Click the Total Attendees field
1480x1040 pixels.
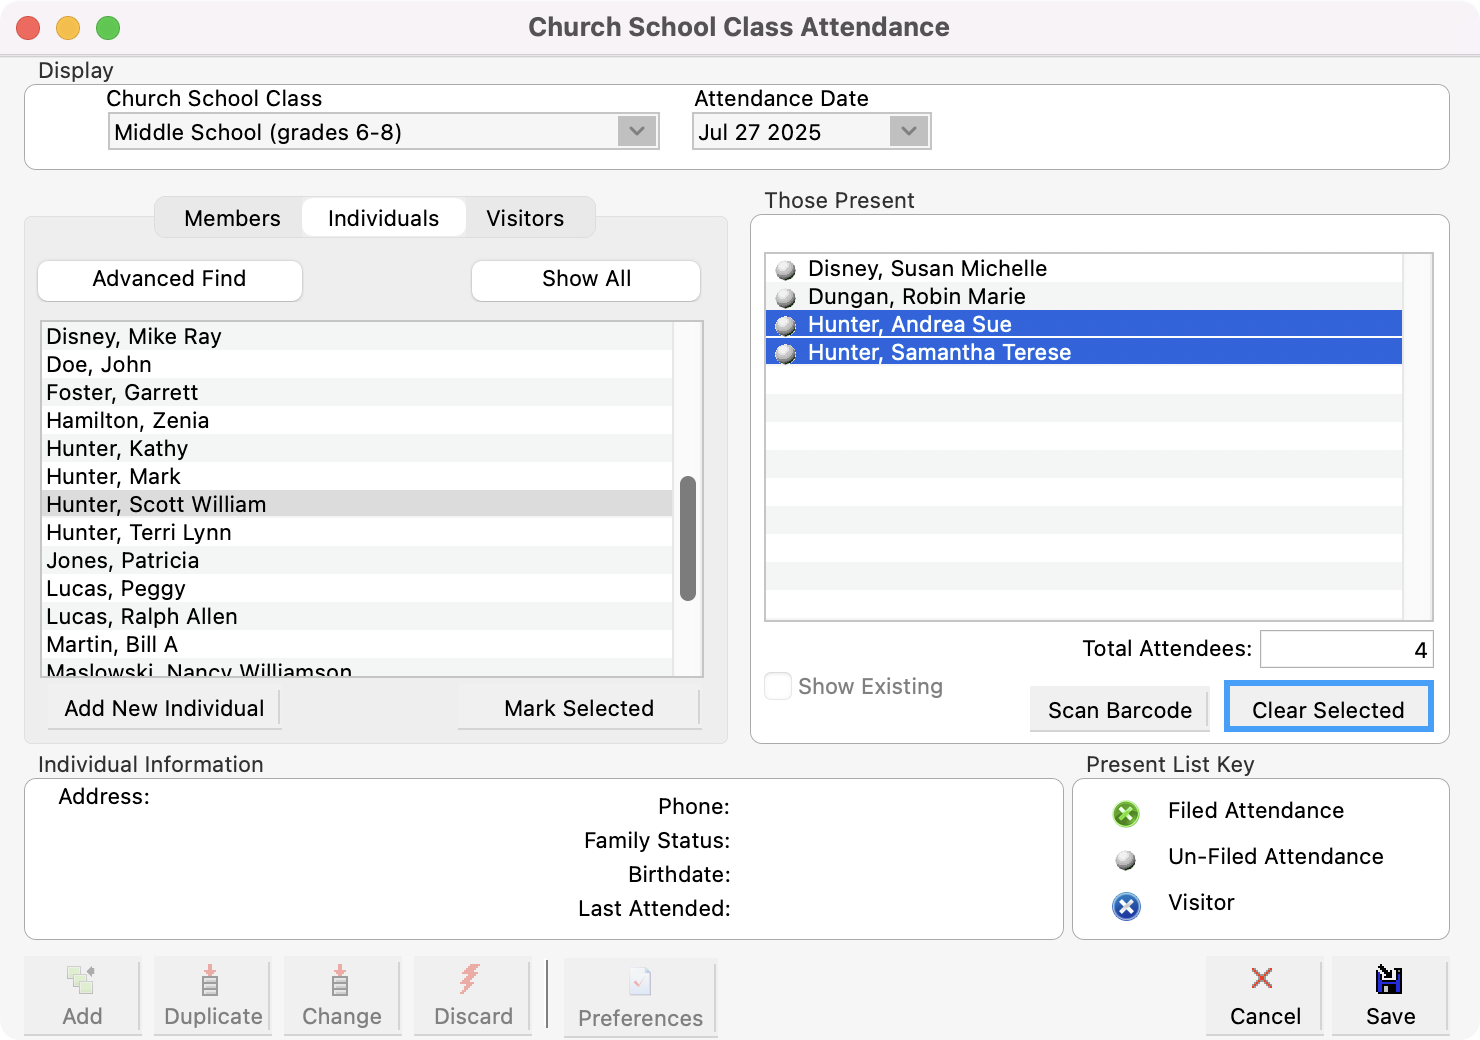pos(1346,648)
